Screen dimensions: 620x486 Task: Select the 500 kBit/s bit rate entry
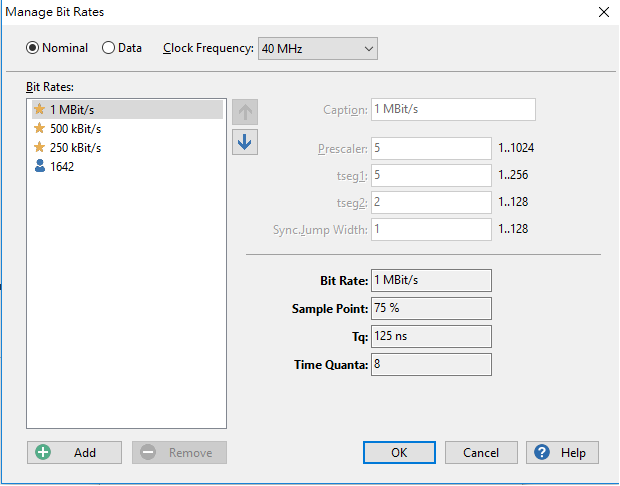[x=127, y=129]
